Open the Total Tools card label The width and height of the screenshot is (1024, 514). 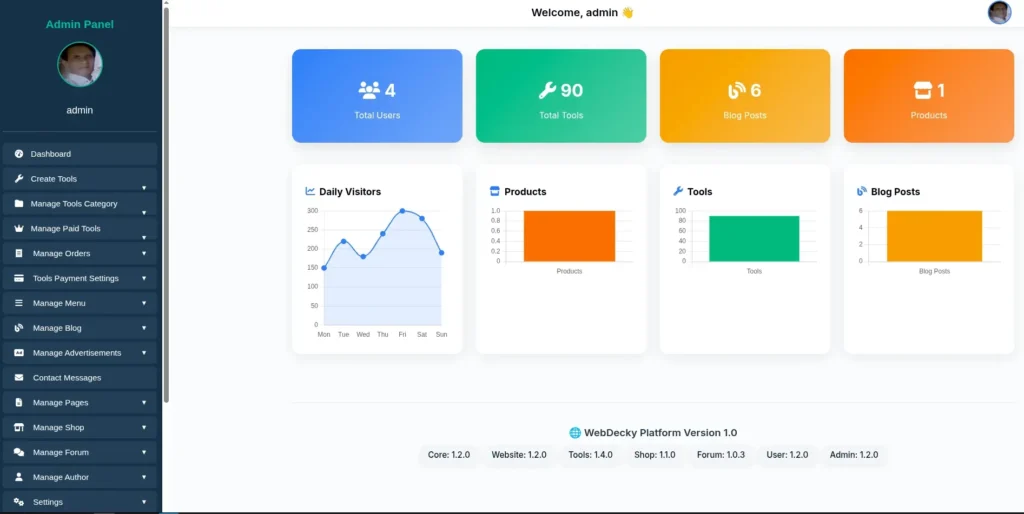tap(561, 115)
